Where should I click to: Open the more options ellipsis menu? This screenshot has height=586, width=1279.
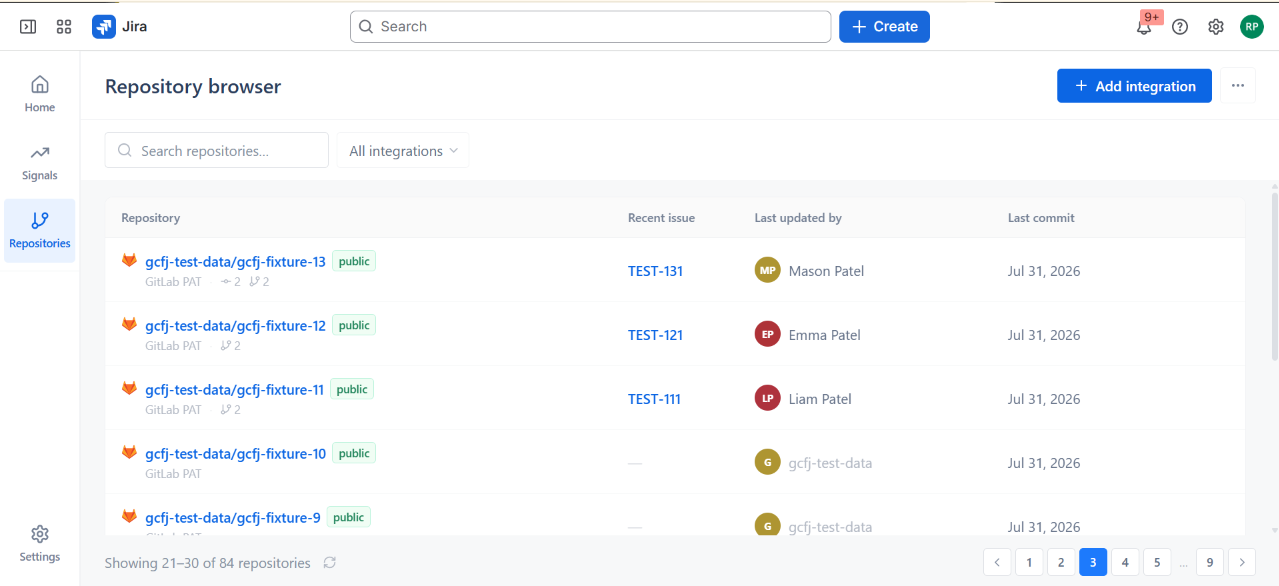click(1238, 86)
